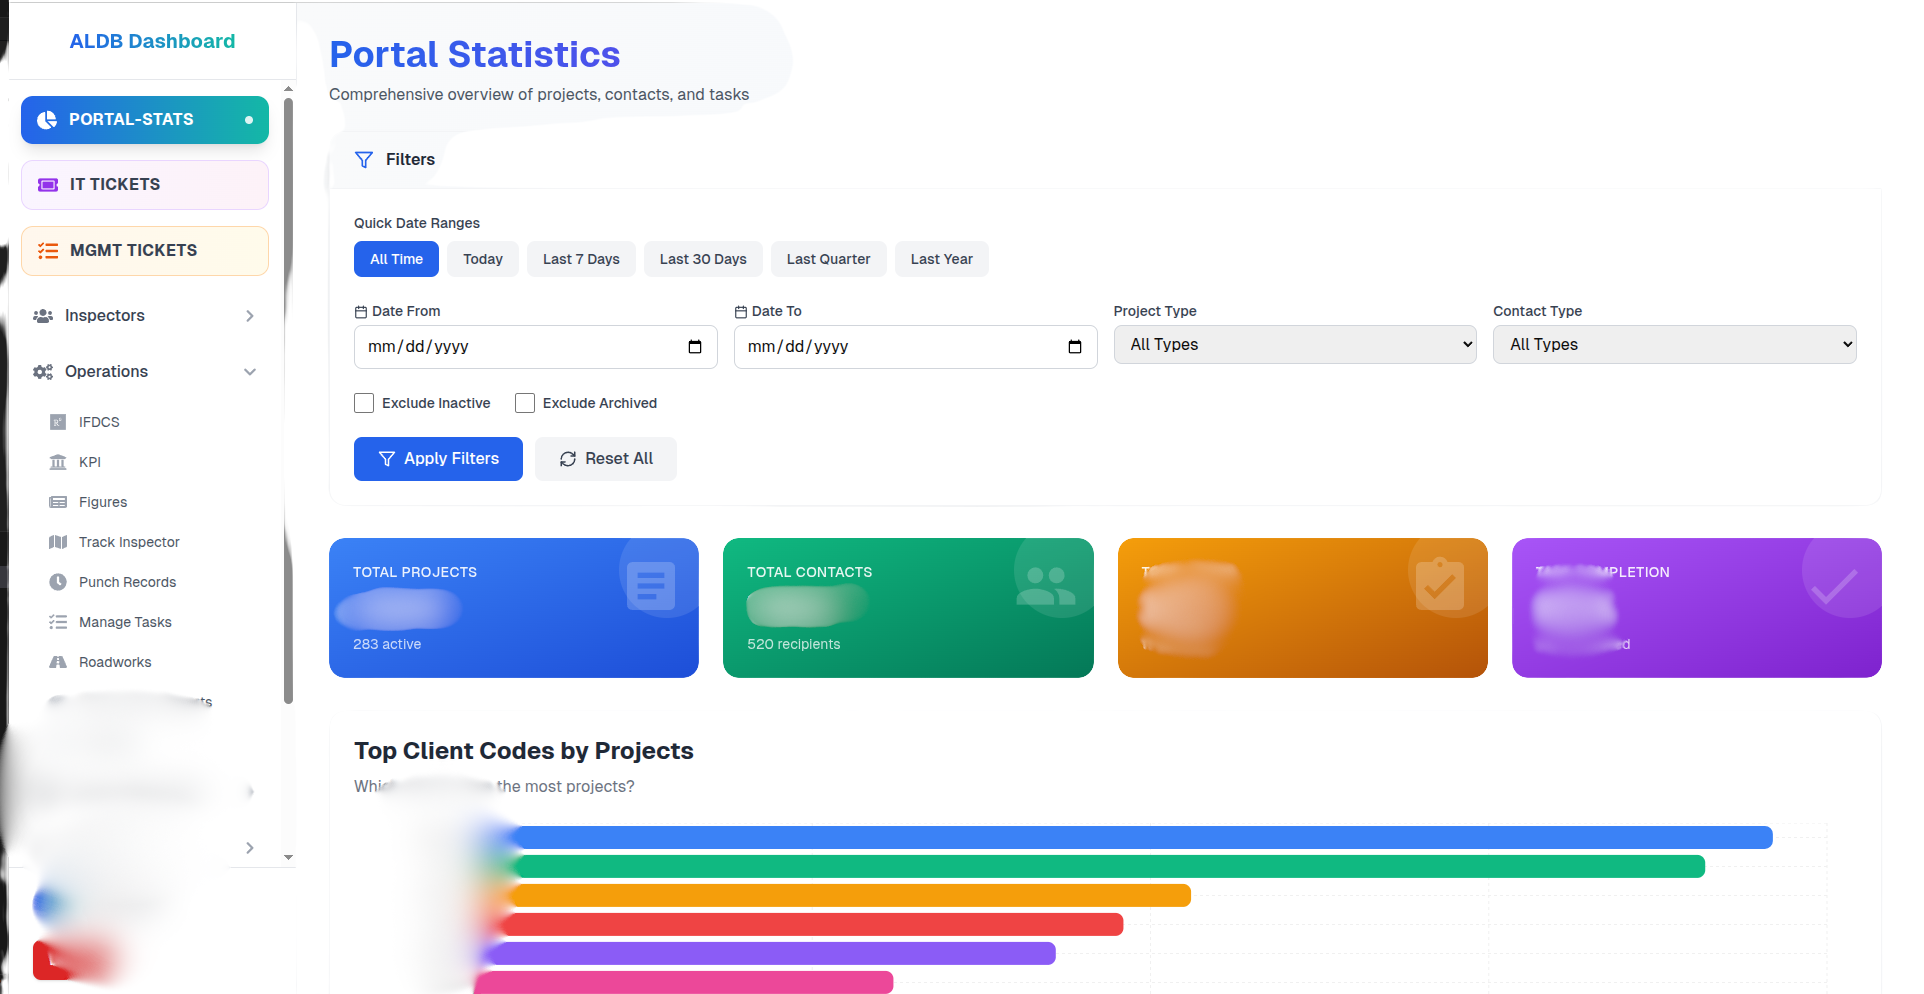Select the KPI bank icon in sidebar
The width and height of the screenshot is (1924, 994).
pos(60,461)
